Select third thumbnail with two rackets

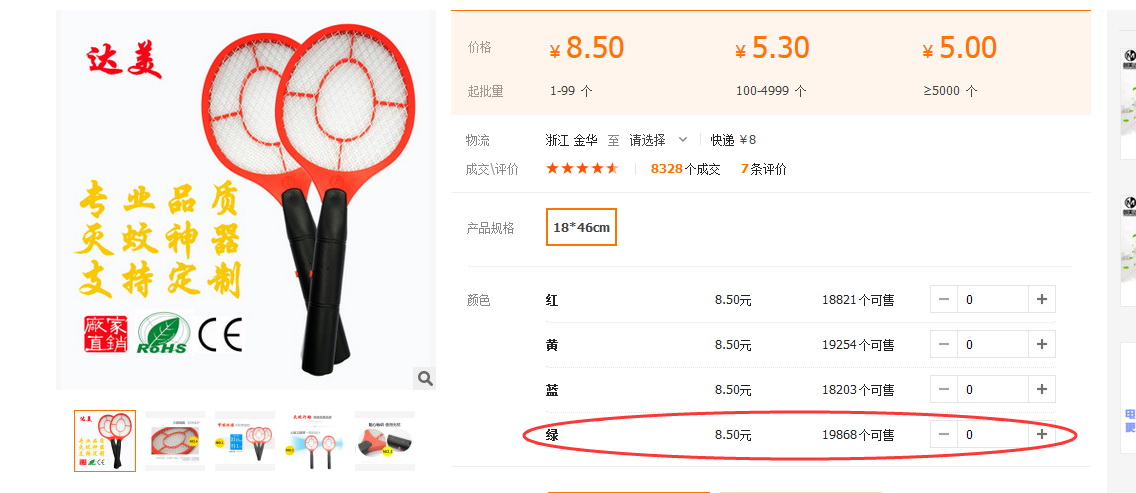click(x=245, y=441)
